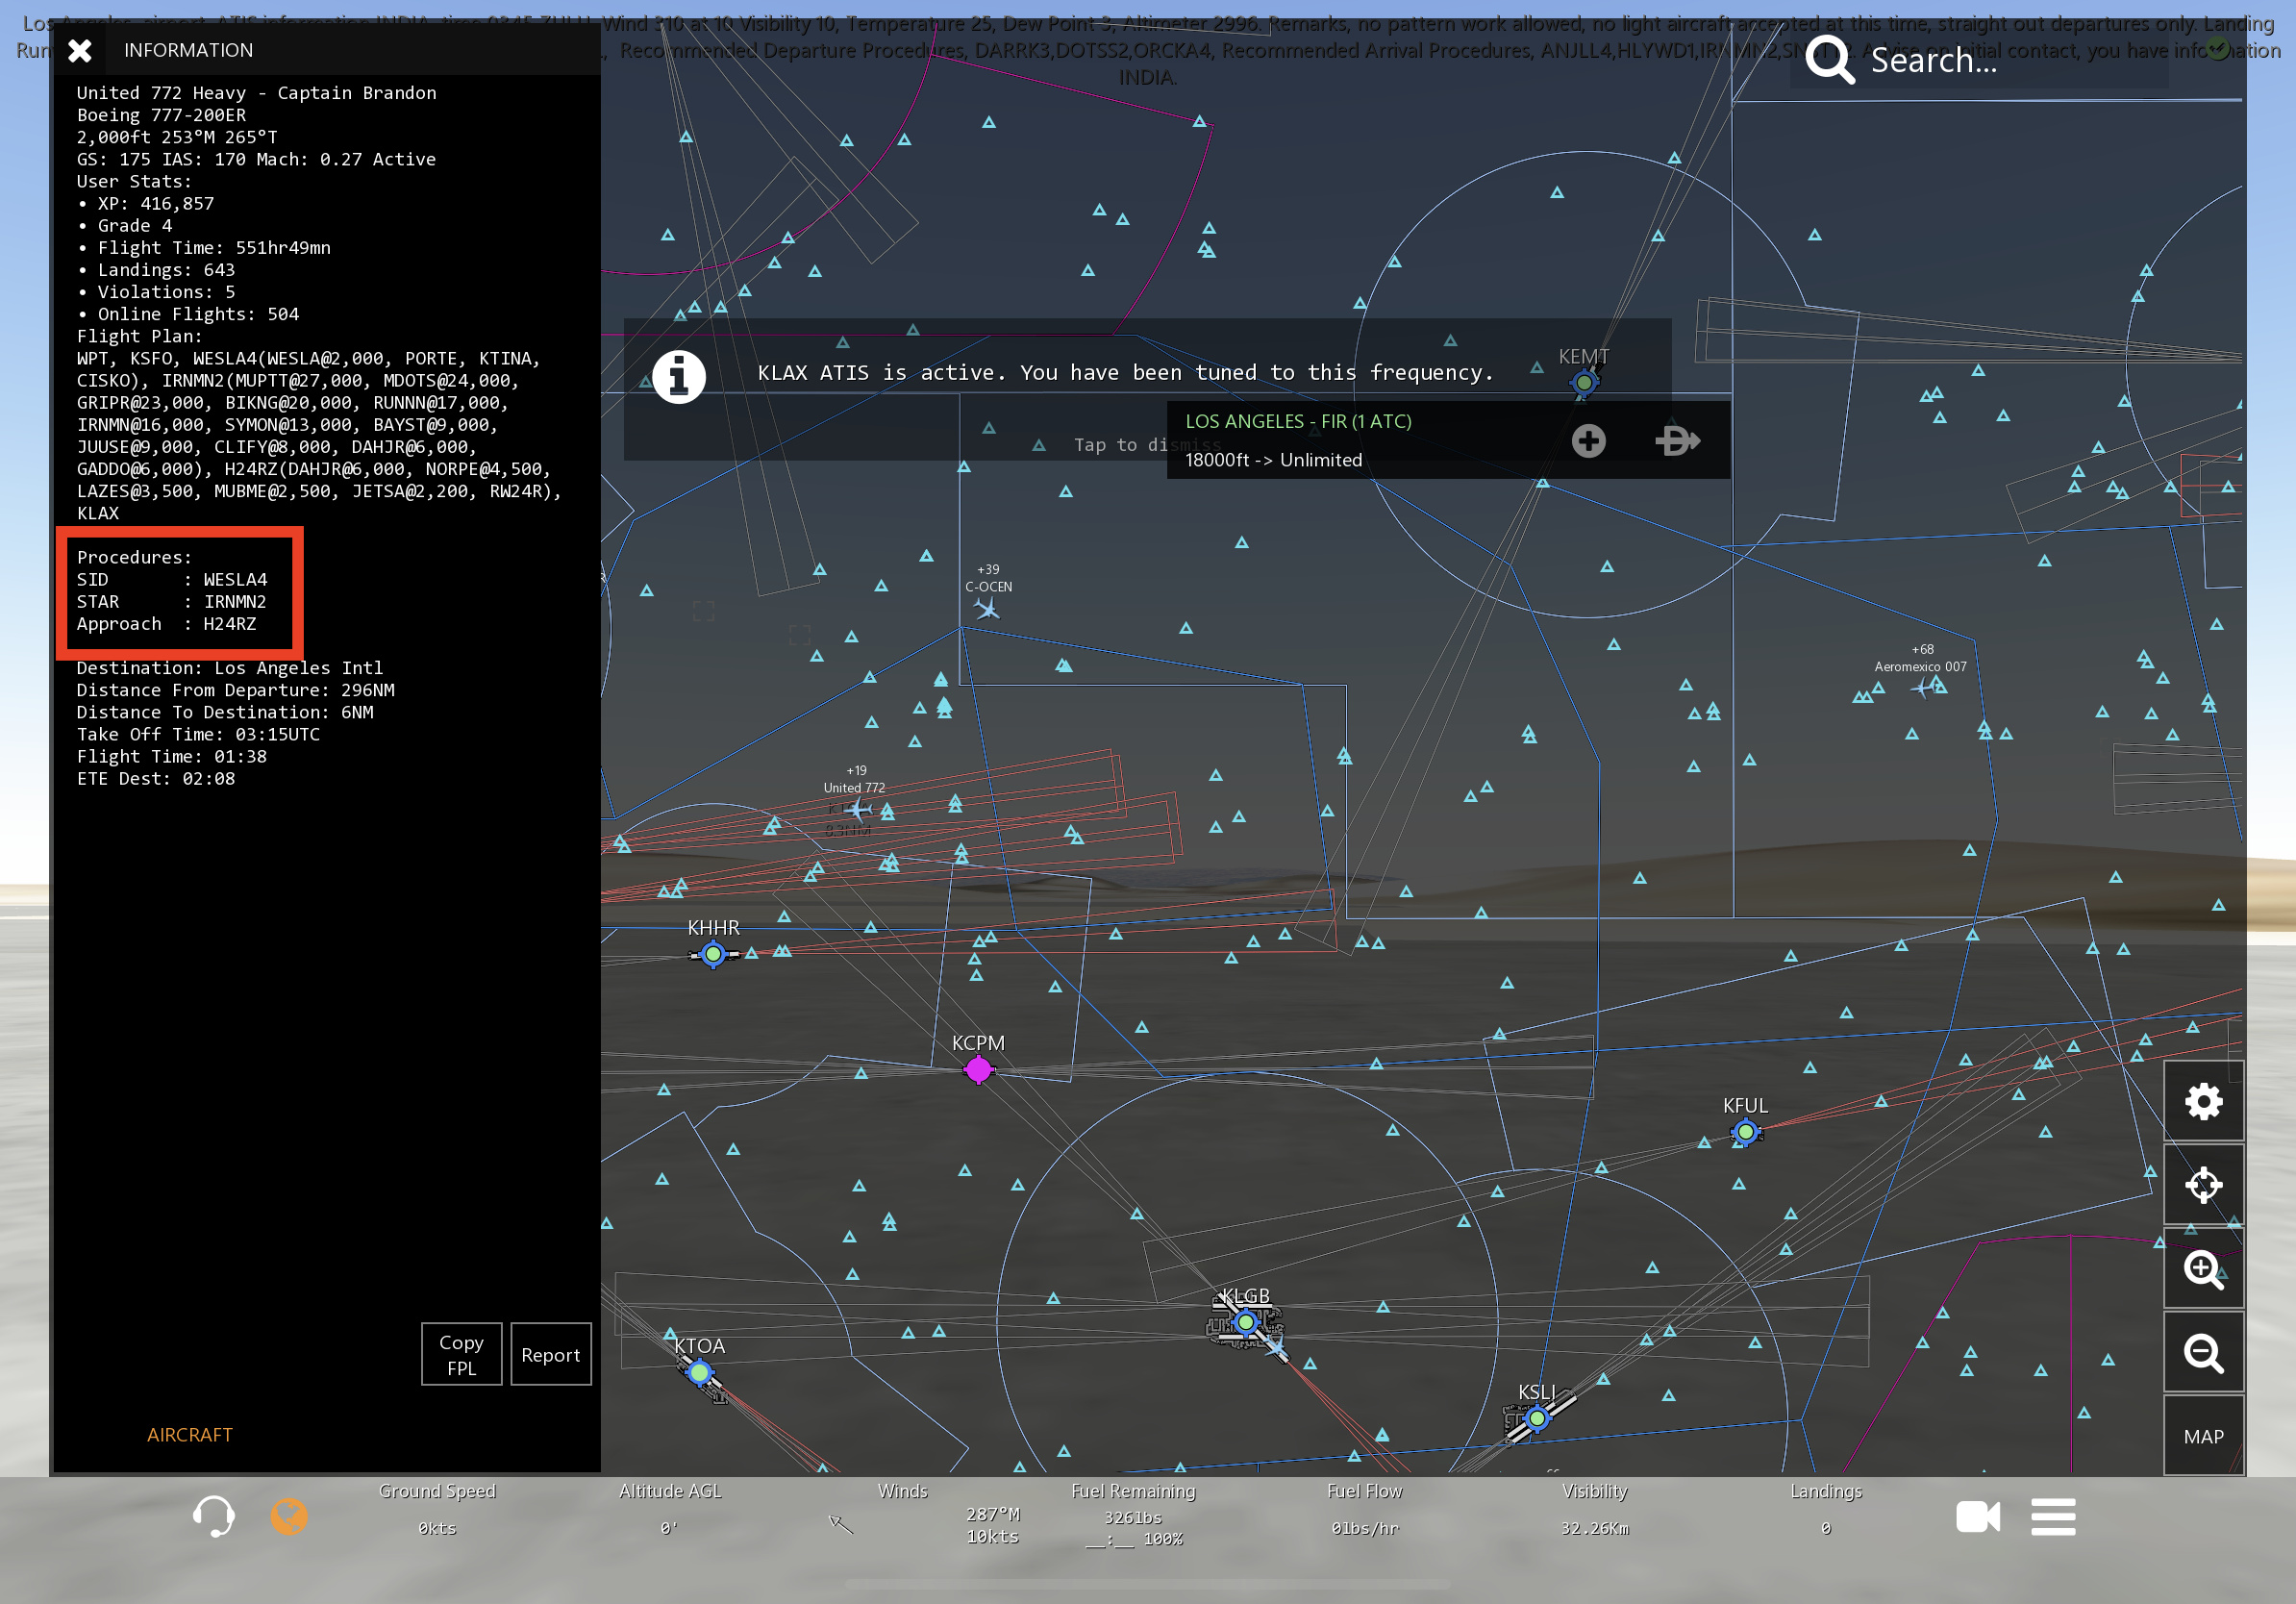Screen dimensions: 2296x1604
Task: Open the hamburger menu at bottom bar
Action: tap(2052, 1516)
